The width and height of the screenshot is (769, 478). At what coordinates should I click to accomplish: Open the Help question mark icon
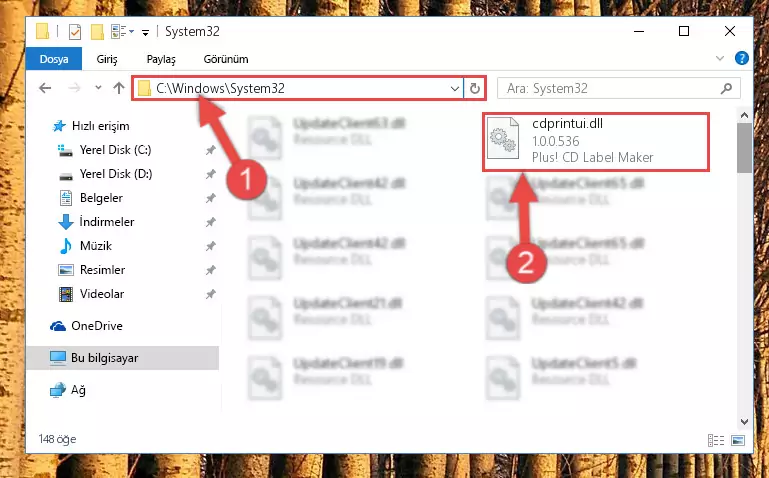click(x=742, y=58)
